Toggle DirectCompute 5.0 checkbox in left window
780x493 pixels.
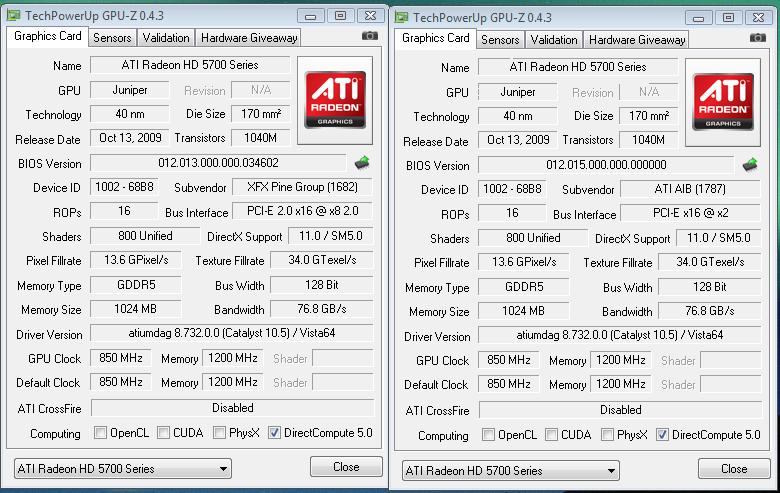click(x=274, y=433)
